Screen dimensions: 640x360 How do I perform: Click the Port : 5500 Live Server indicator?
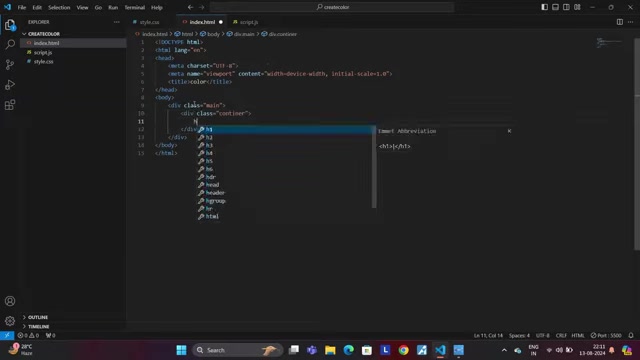[606, 336]
